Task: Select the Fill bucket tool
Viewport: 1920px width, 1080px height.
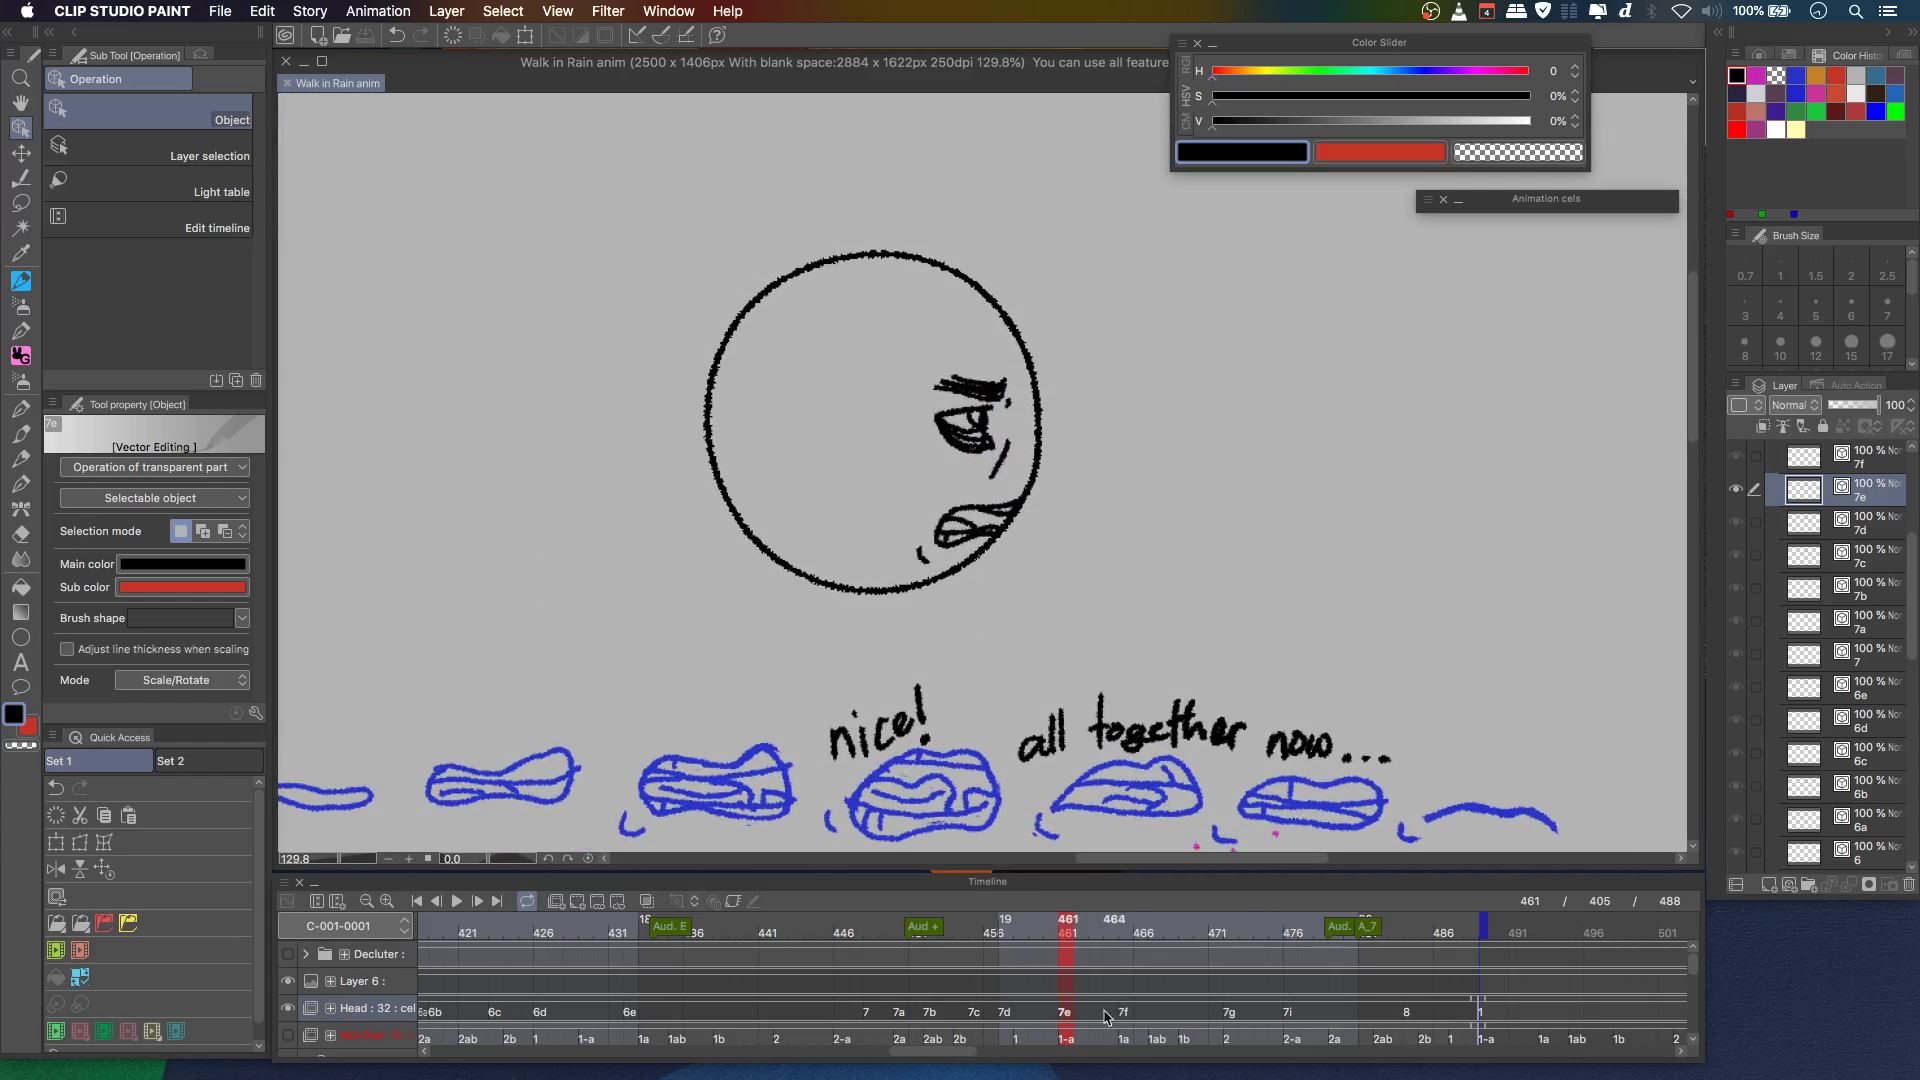Action: [x=20, y=587]
